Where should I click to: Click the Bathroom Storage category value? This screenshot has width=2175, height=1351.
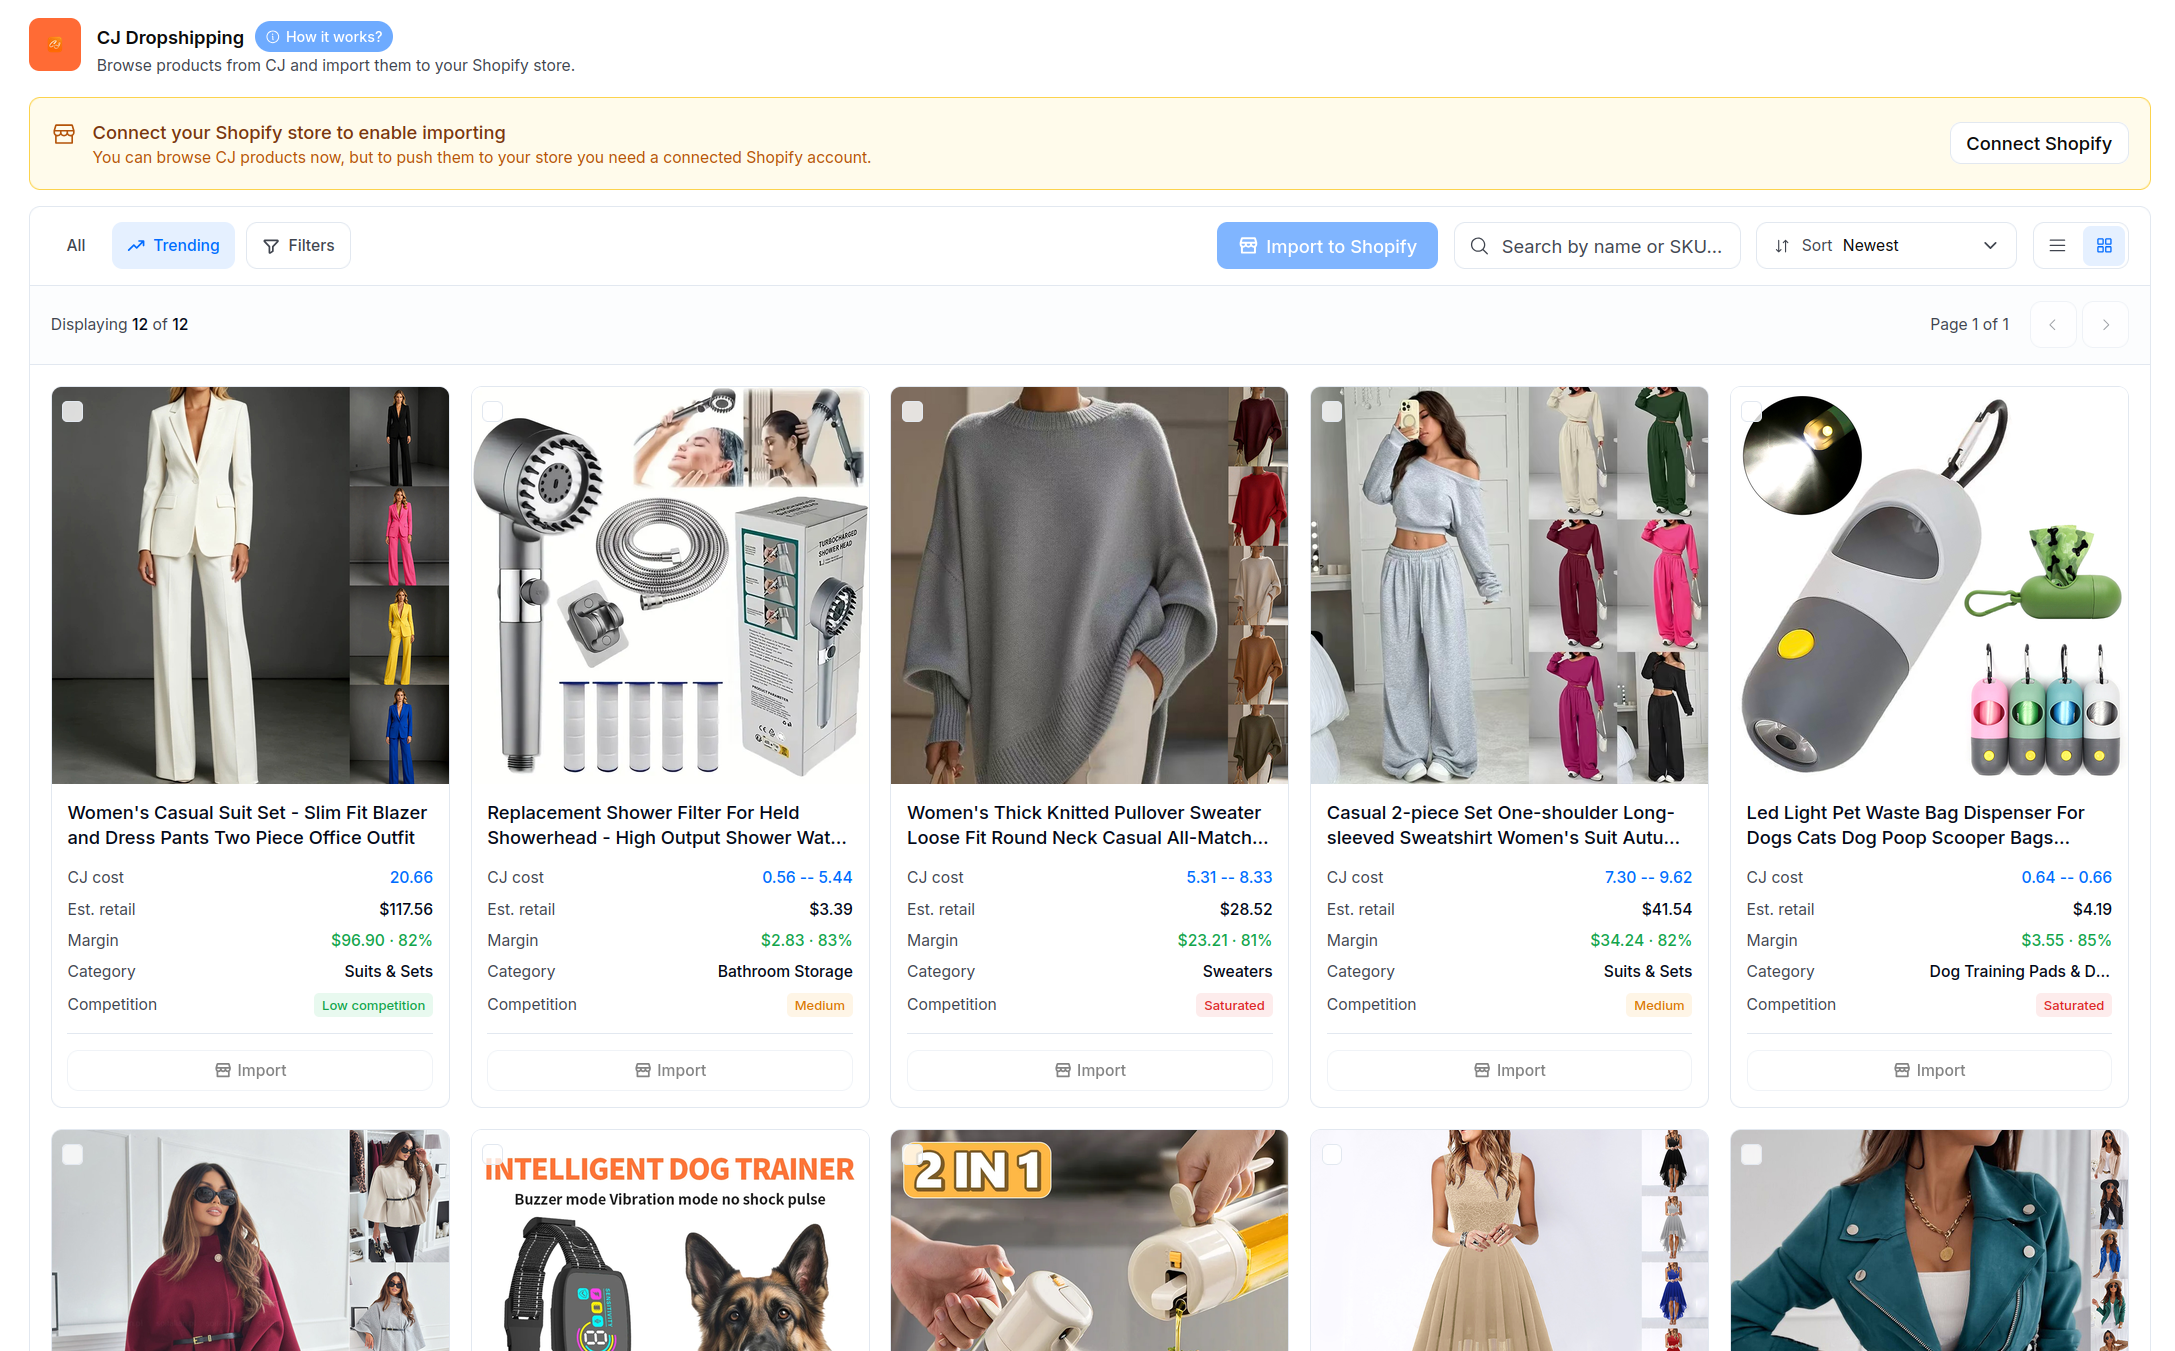(785, 972)
